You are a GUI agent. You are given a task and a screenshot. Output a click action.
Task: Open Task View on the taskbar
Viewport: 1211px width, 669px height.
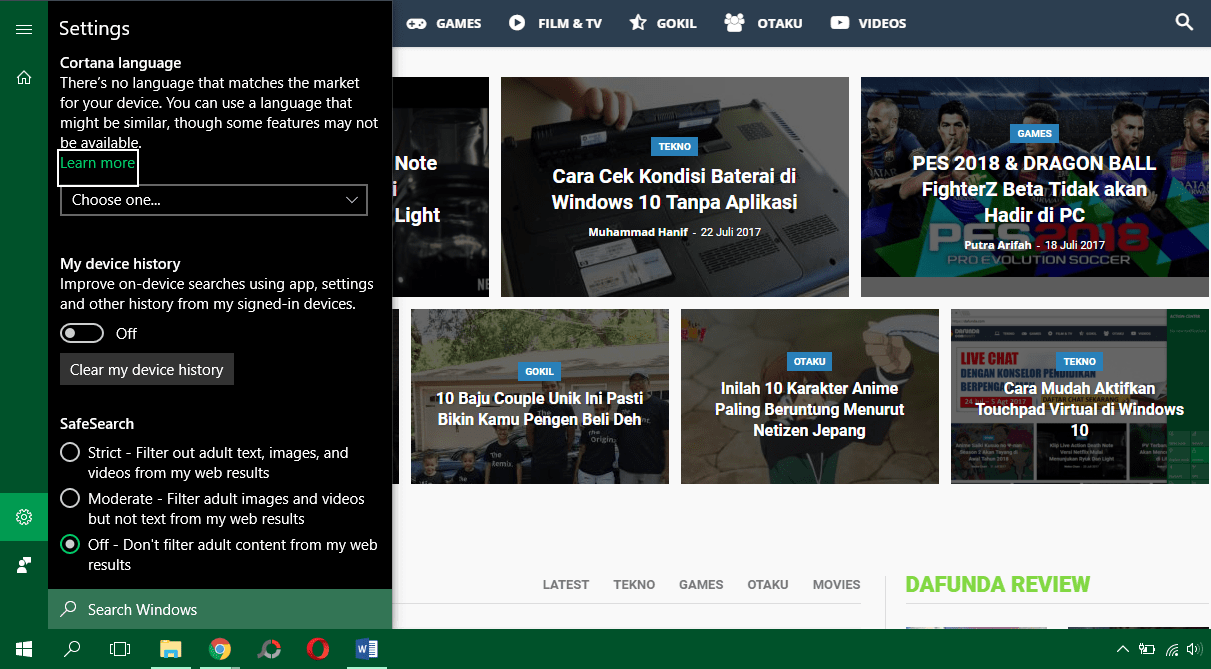pos(120,649)
